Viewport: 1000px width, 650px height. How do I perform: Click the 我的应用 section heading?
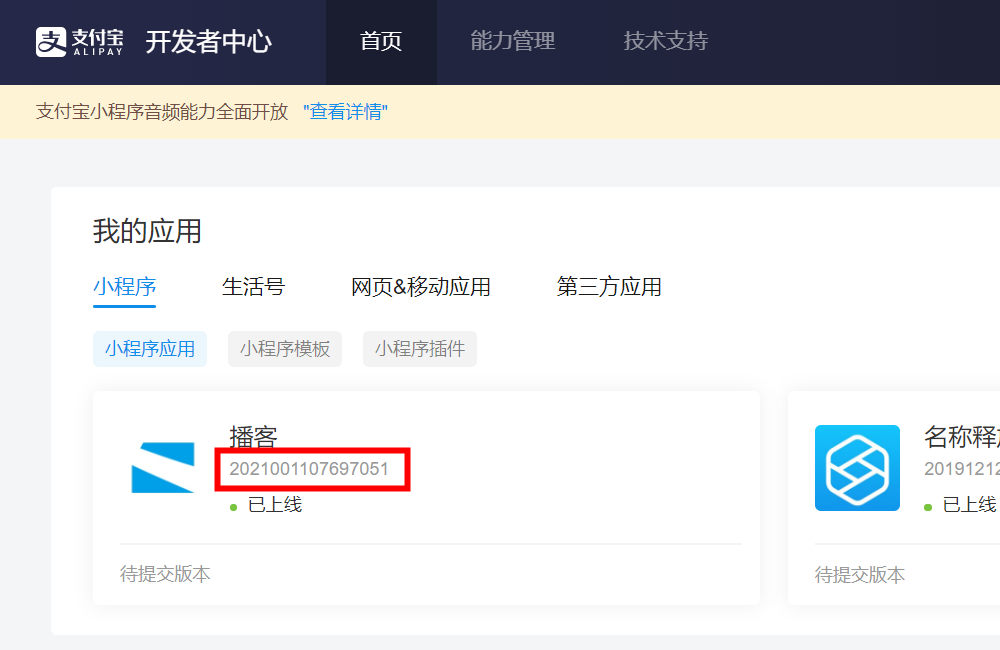147,231
